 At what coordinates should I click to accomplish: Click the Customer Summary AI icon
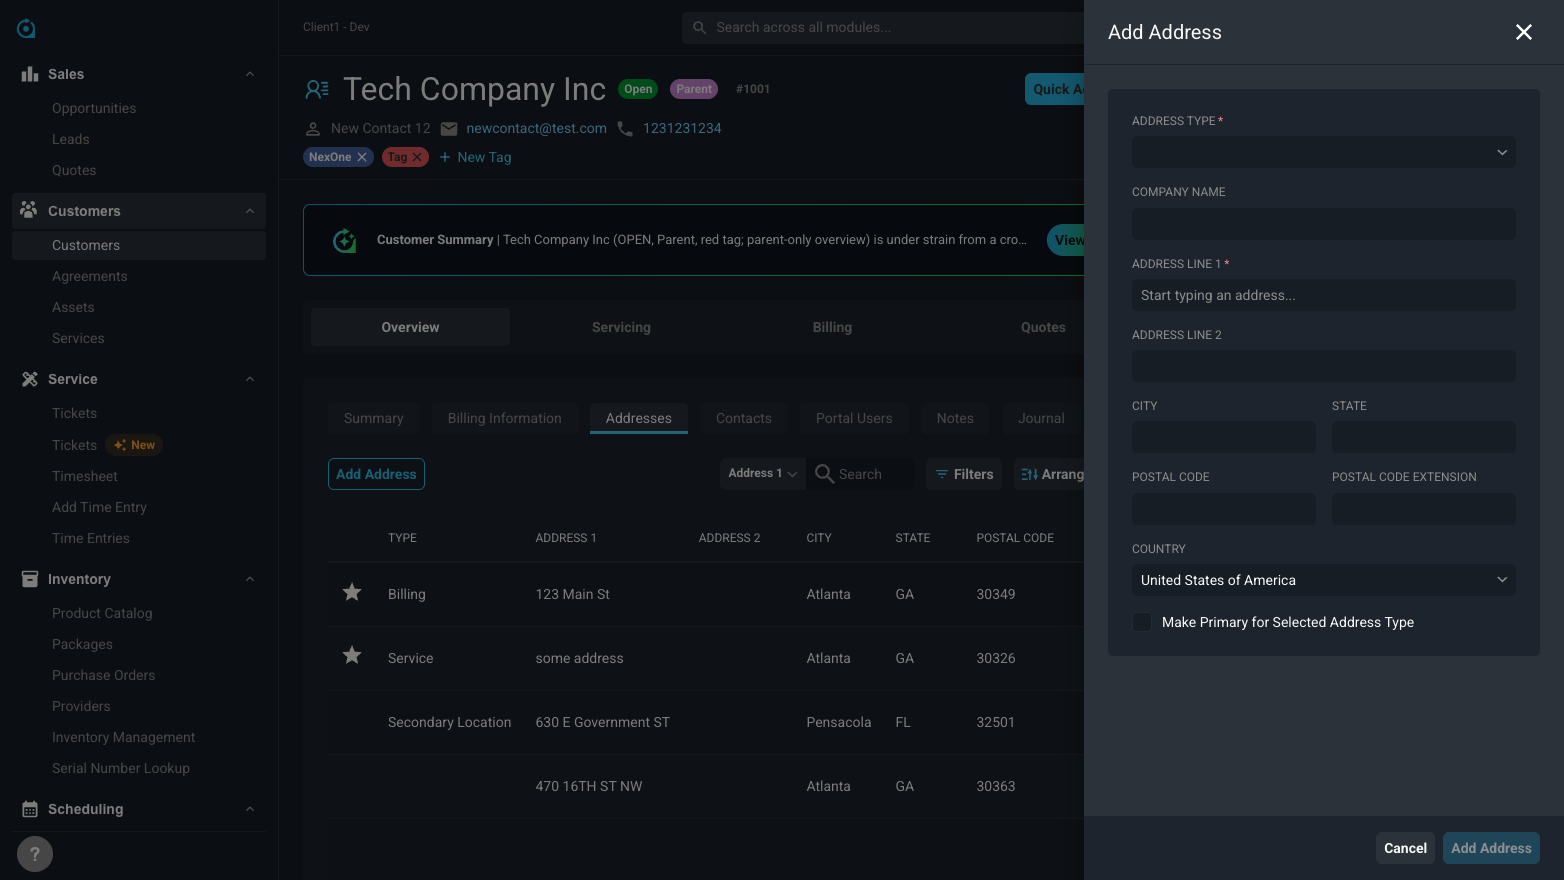[x=345, y=240]
